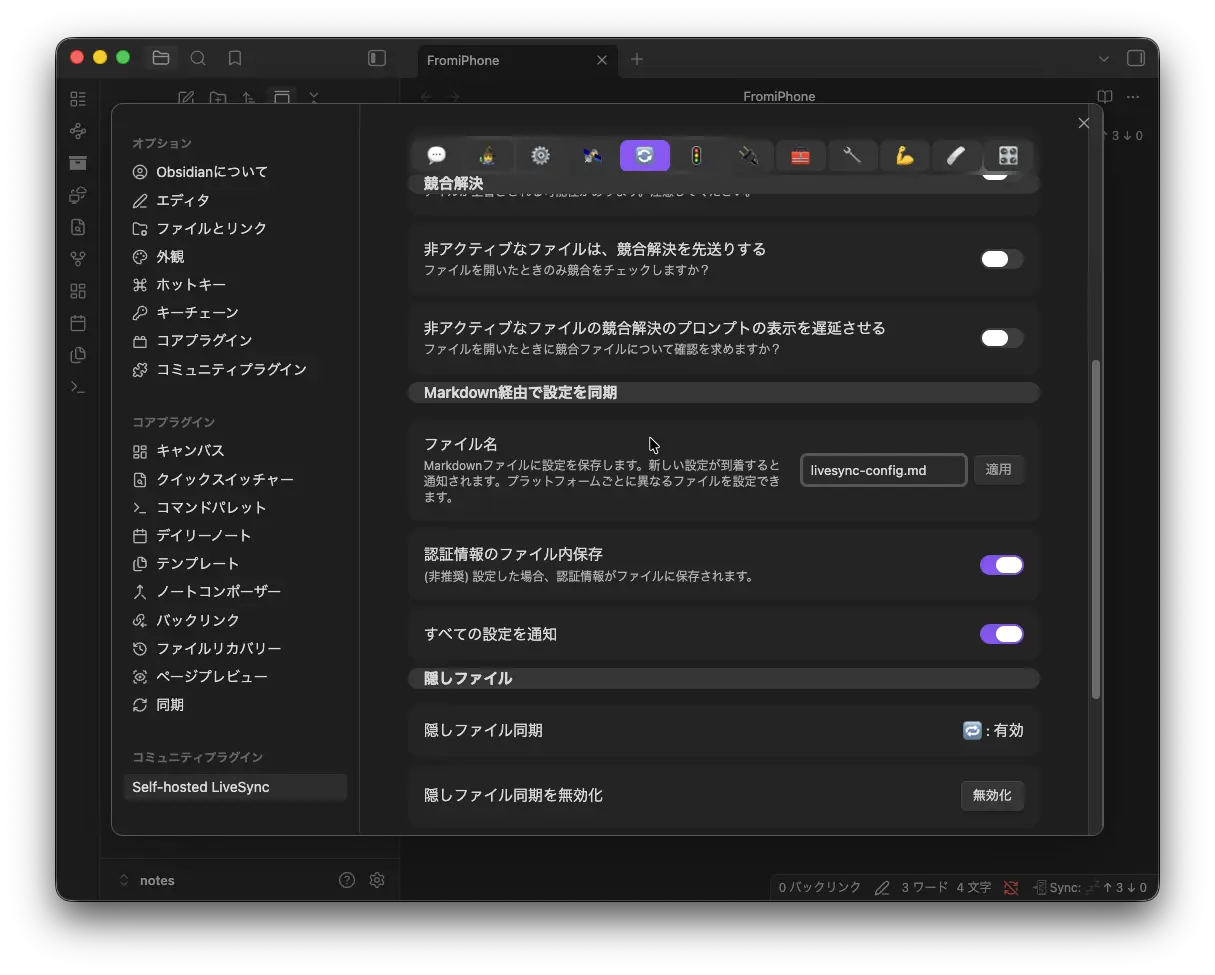This screenshot has height=975, width=1215.
Task: Disable すべての設定を通知 switch
Action: pos(1001,634)
